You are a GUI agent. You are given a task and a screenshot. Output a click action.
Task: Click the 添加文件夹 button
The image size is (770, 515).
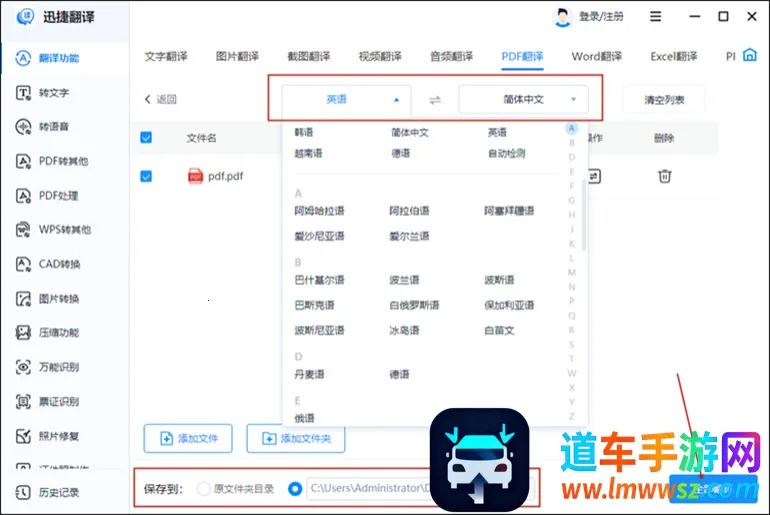pos(296,438)
